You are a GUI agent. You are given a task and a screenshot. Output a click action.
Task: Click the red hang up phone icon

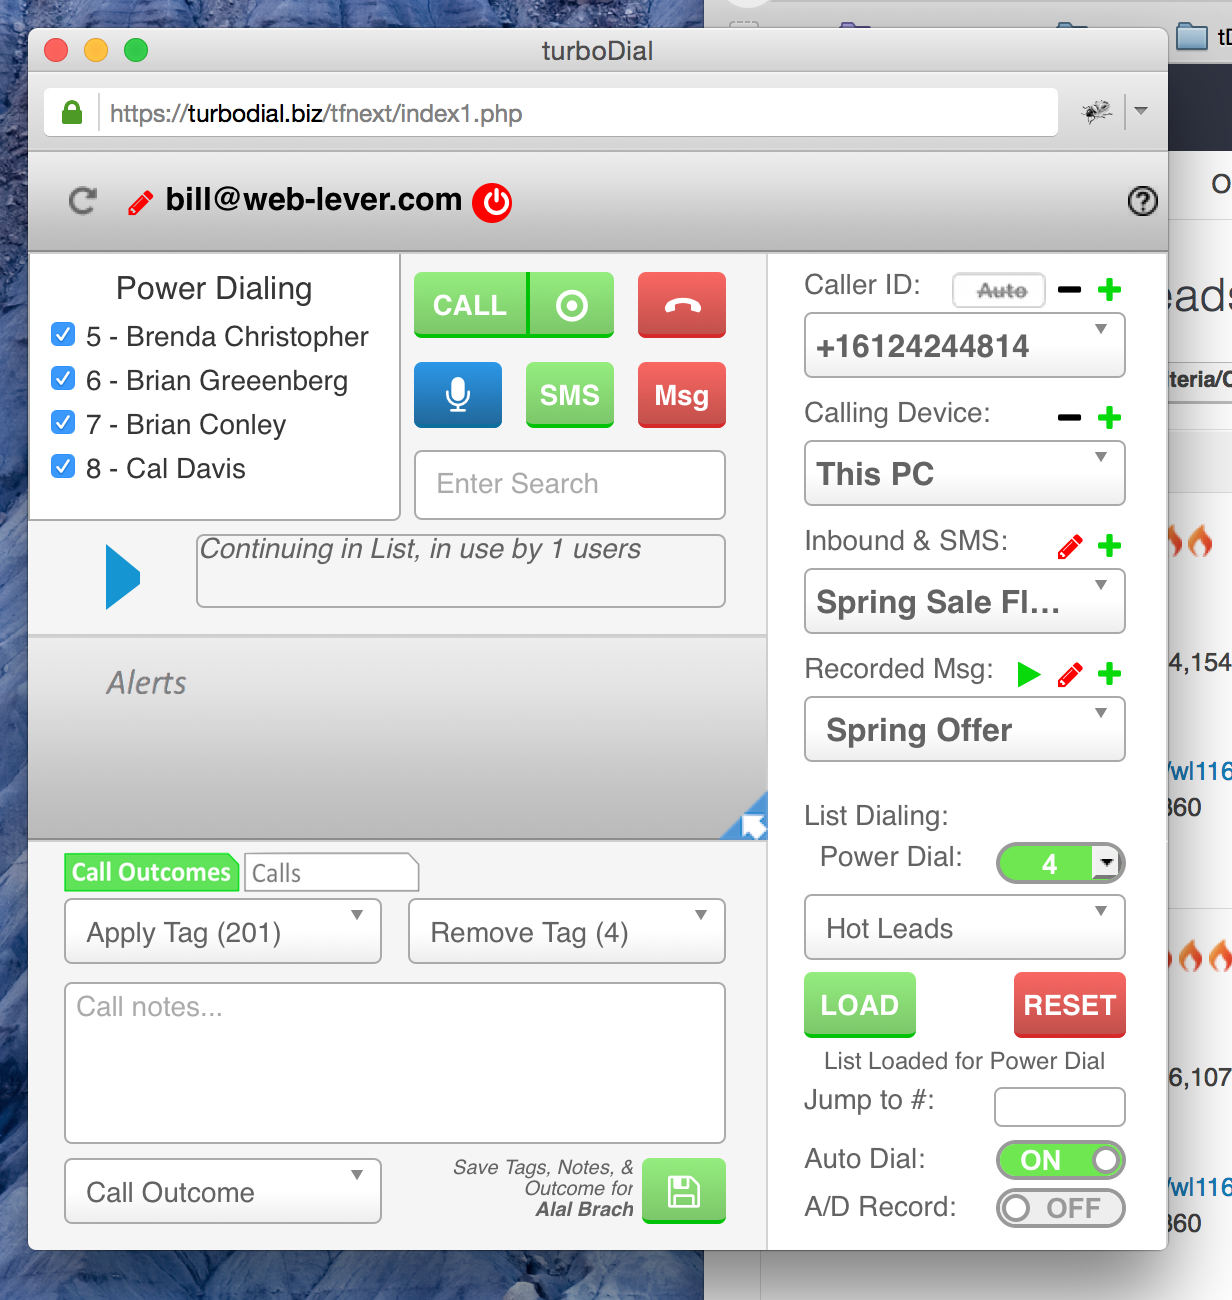tap(682, 305)
